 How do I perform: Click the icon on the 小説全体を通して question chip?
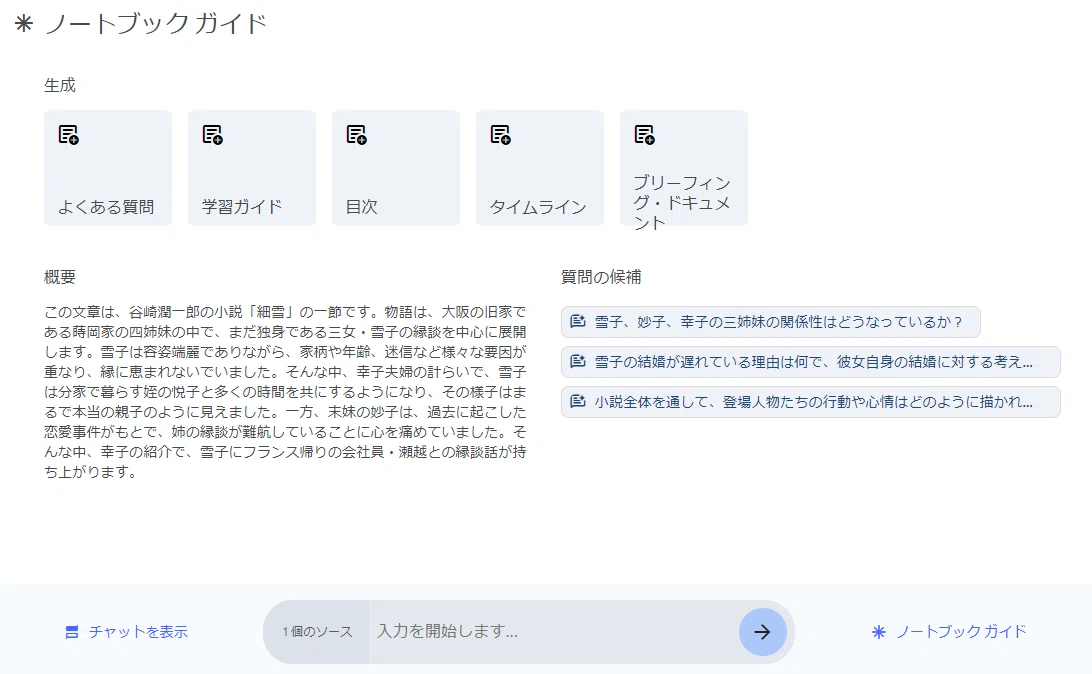(578, 402)
